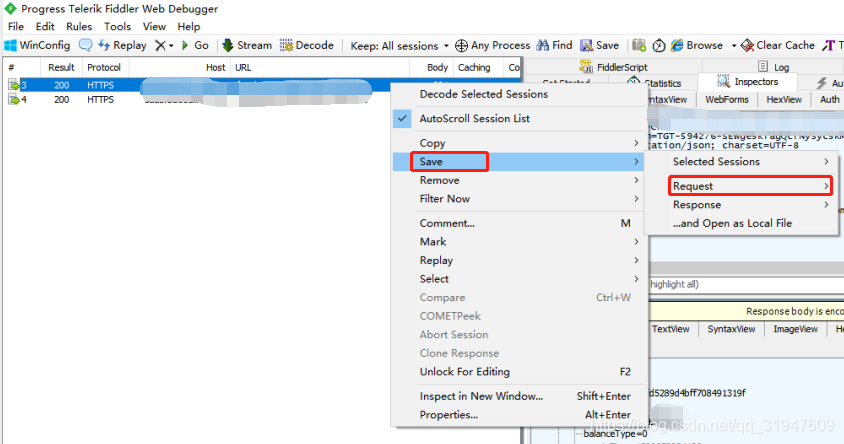Image resolution: width=844 pixels, height=444 pixels.
Task: Open the WebForms request inspector tab
Action: pos(727,100)
